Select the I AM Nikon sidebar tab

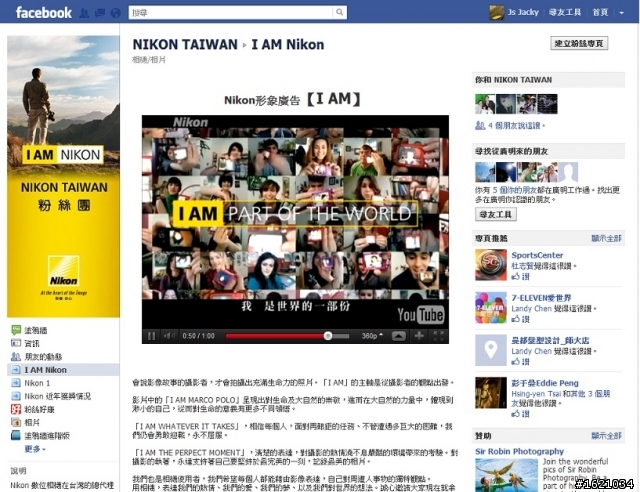click(x=63, y=370)
